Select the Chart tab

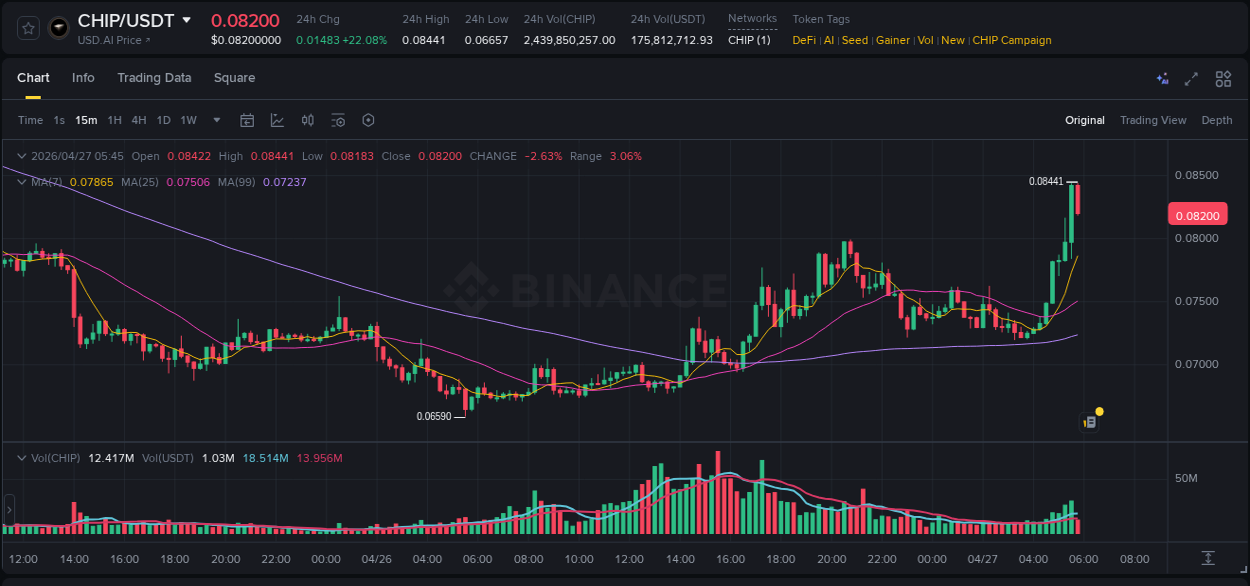tap(33, 78)
